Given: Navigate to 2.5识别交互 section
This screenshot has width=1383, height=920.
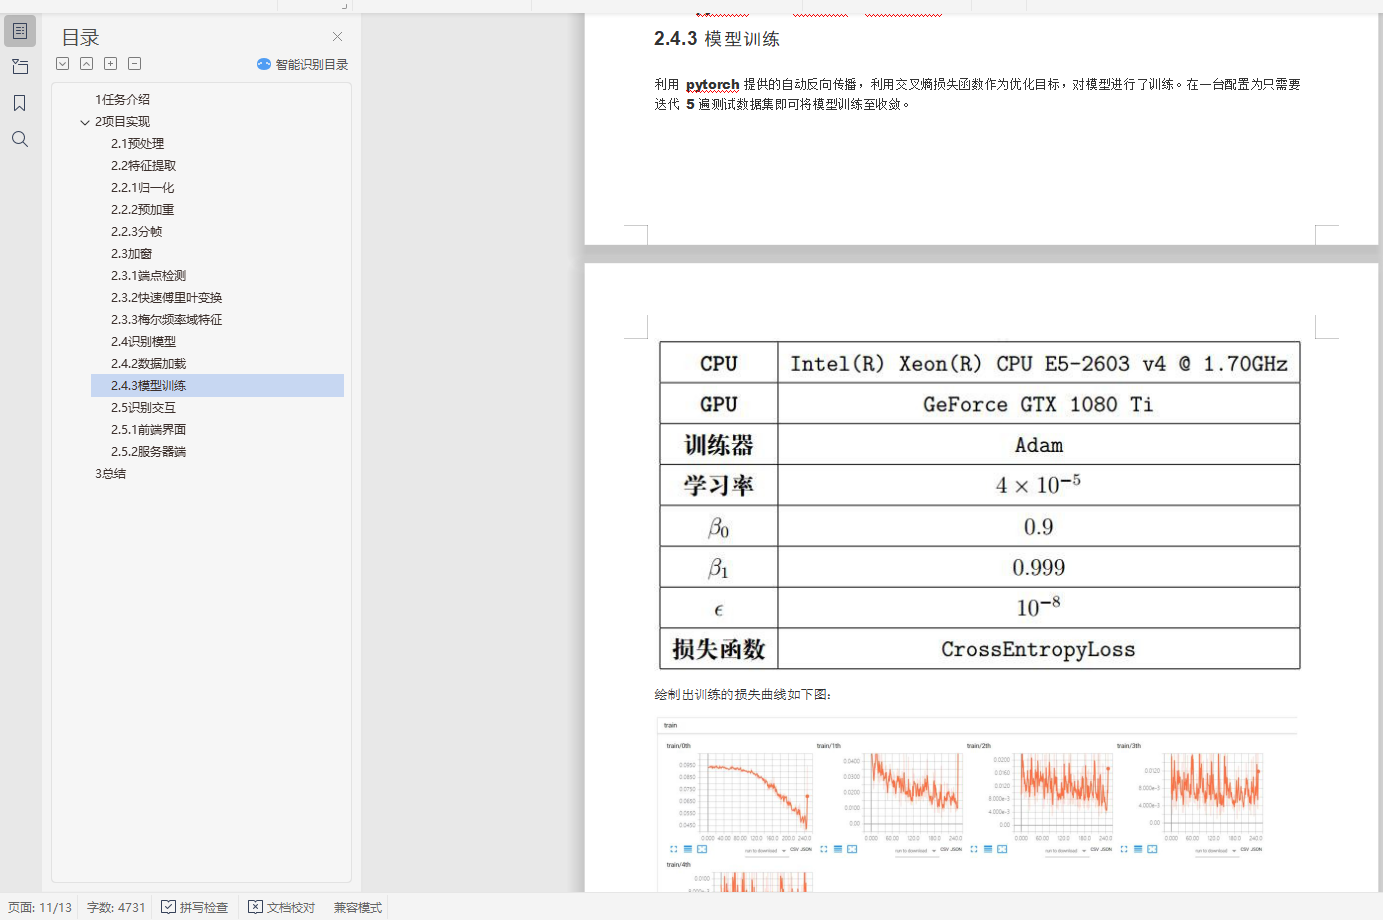Looking at the screenshot, I should 143,408.
